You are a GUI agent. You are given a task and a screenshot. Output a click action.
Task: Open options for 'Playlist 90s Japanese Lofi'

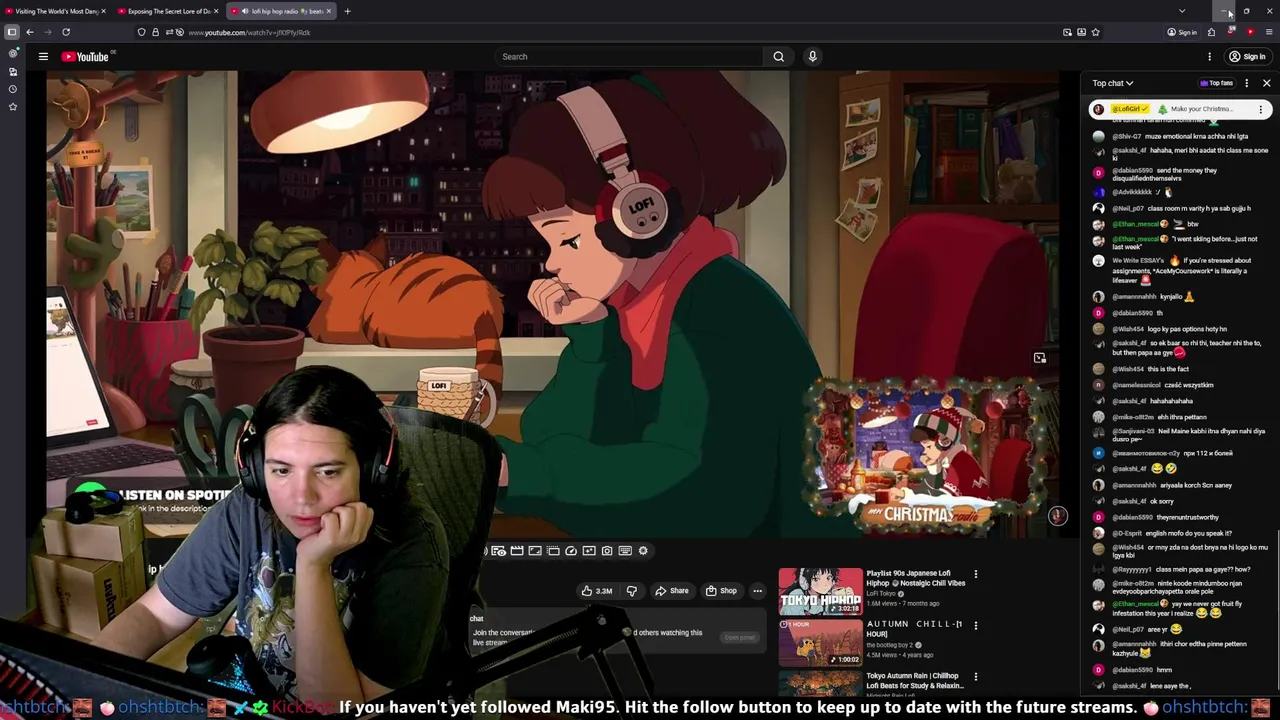point(975,574)
